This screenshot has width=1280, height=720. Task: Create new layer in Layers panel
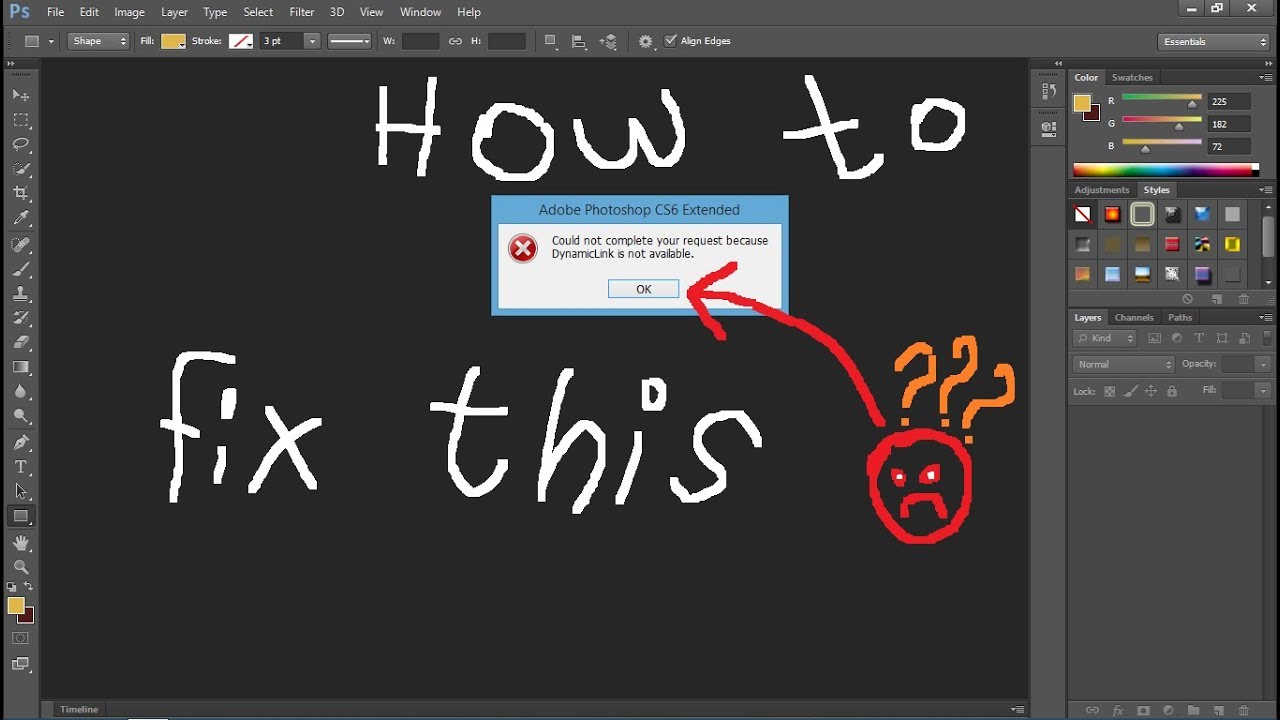[1220, 710]
